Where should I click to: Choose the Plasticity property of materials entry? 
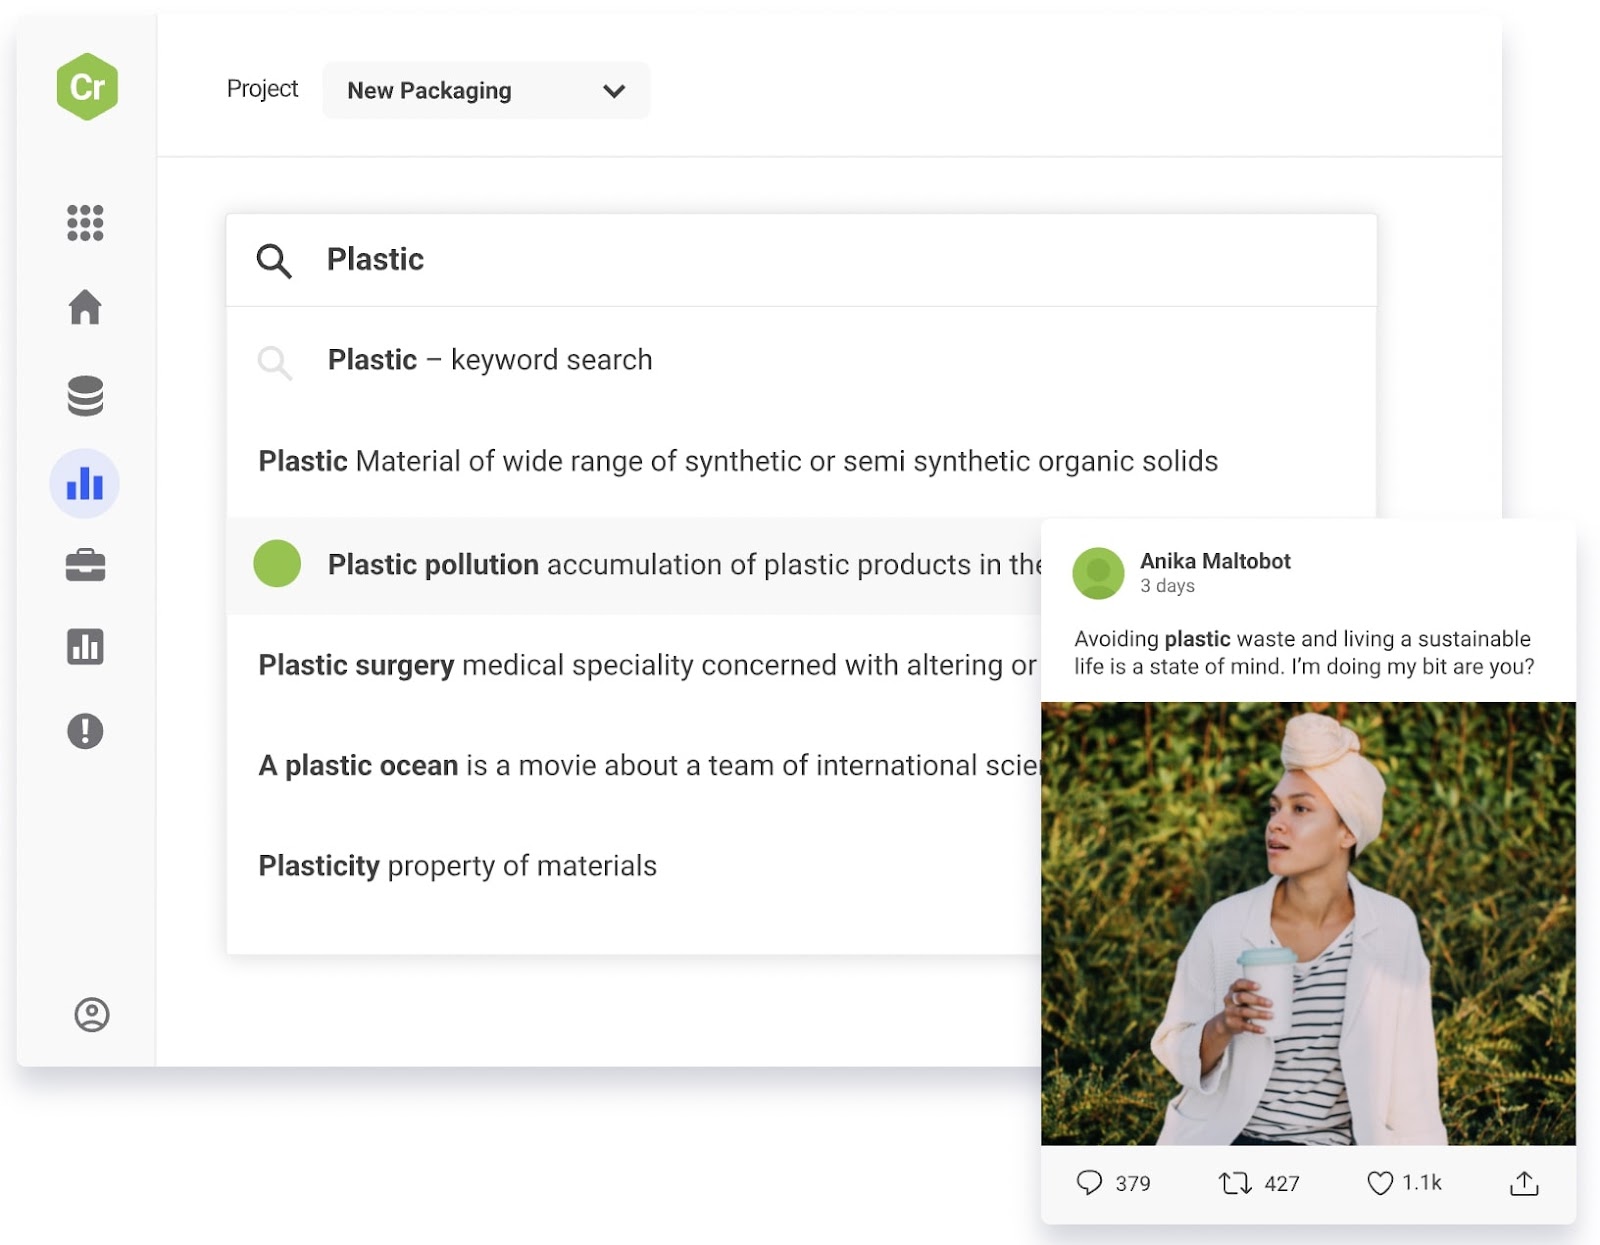[x=457, y=866]
